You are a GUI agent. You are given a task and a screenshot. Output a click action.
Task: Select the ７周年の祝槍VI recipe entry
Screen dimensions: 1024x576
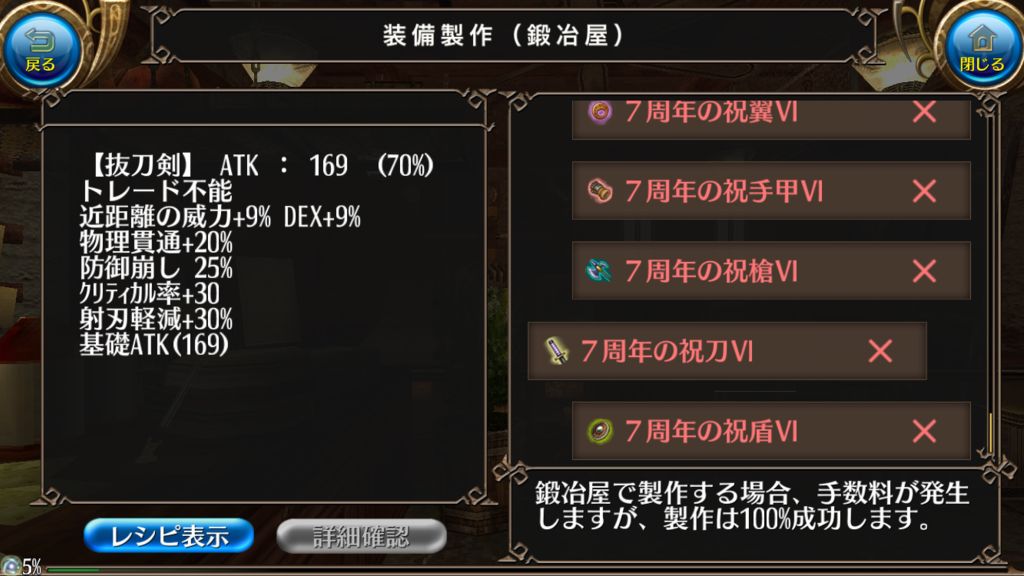(x=771, y=271)
